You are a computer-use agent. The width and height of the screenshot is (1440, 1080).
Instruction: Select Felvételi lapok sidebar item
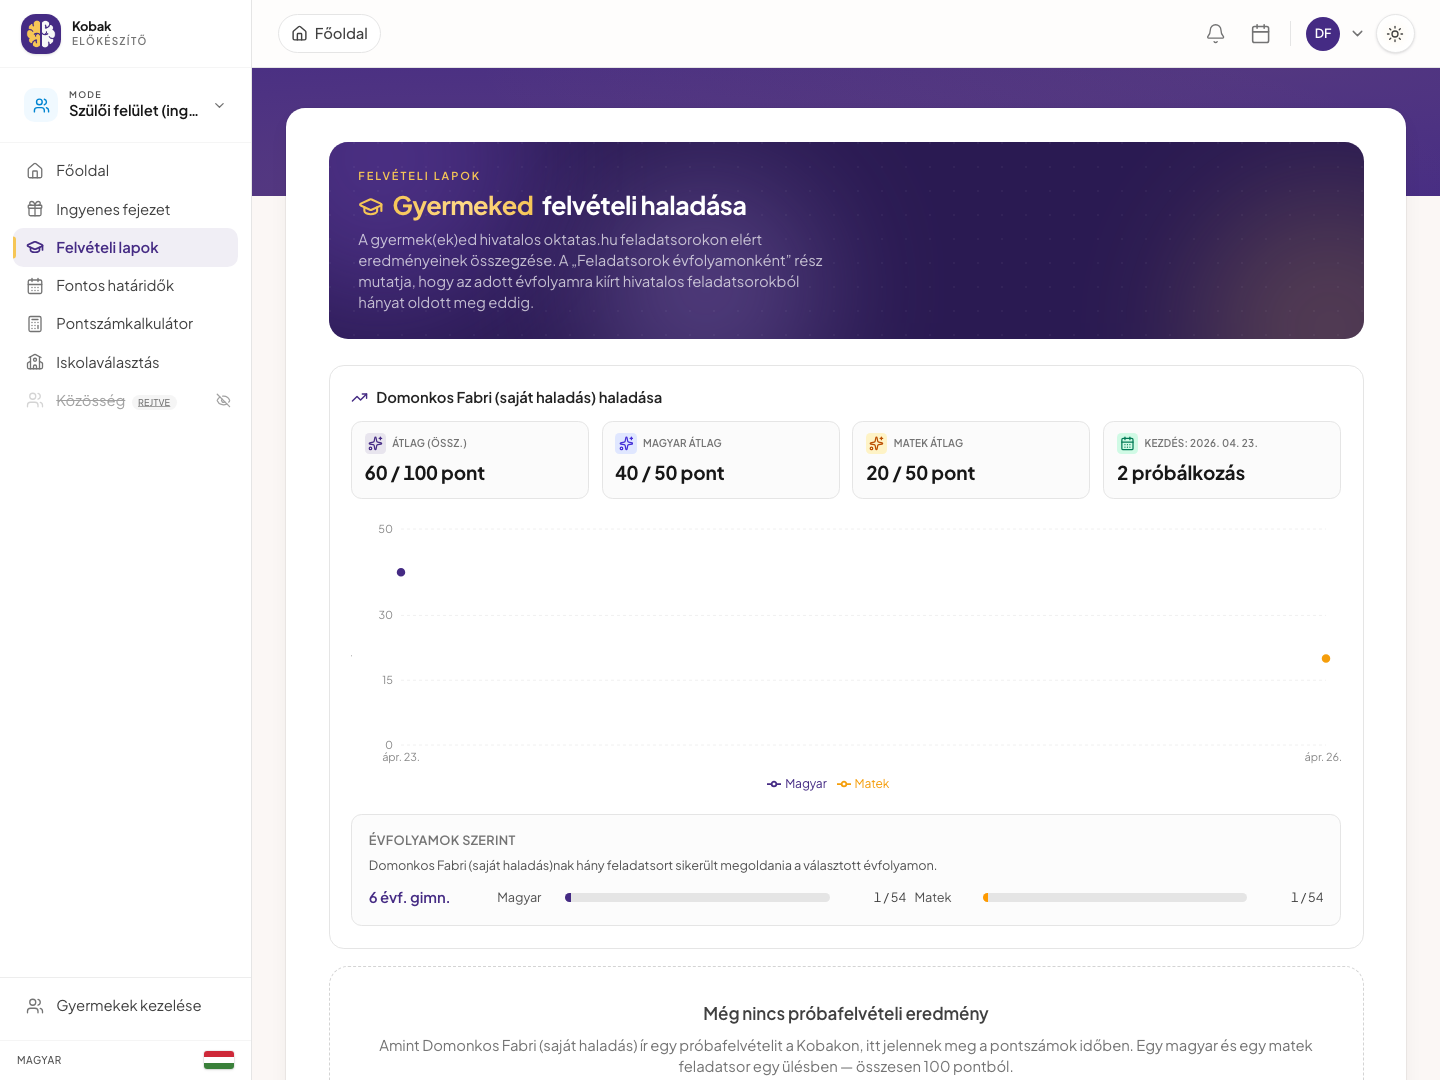[x=125, y=248]
